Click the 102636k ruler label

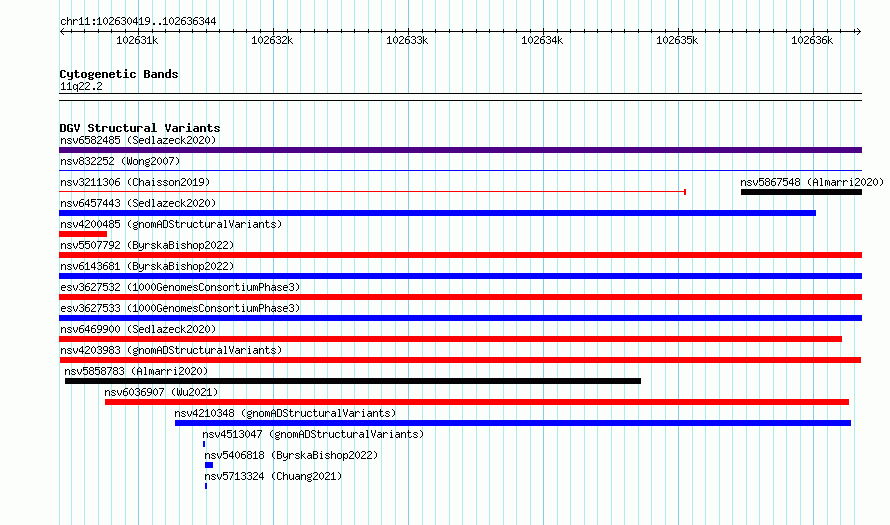(813, 40)
